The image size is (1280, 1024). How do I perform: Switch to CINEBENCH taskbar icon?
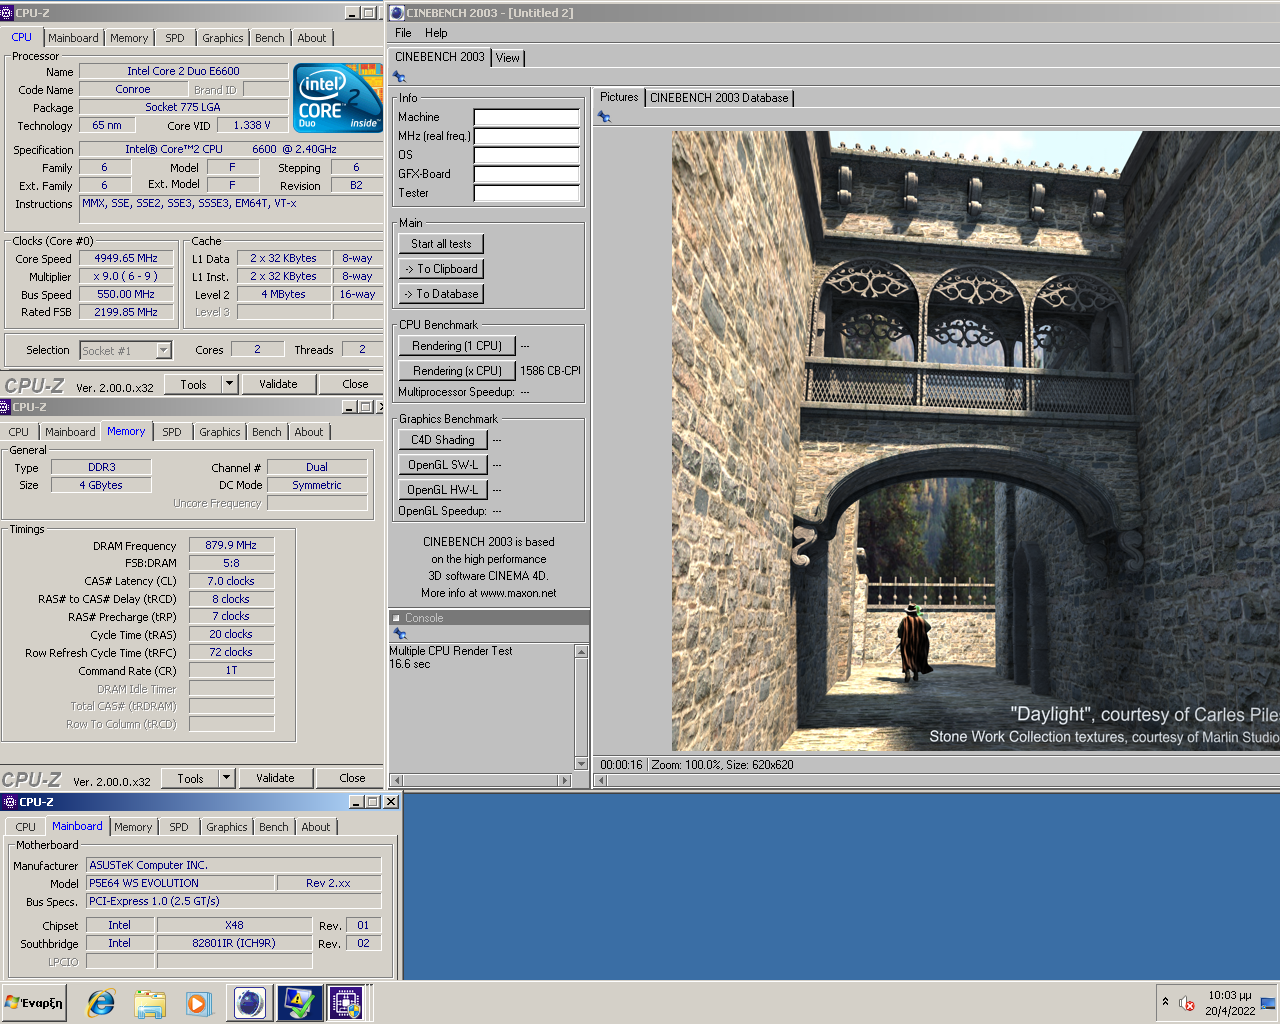250,1003
